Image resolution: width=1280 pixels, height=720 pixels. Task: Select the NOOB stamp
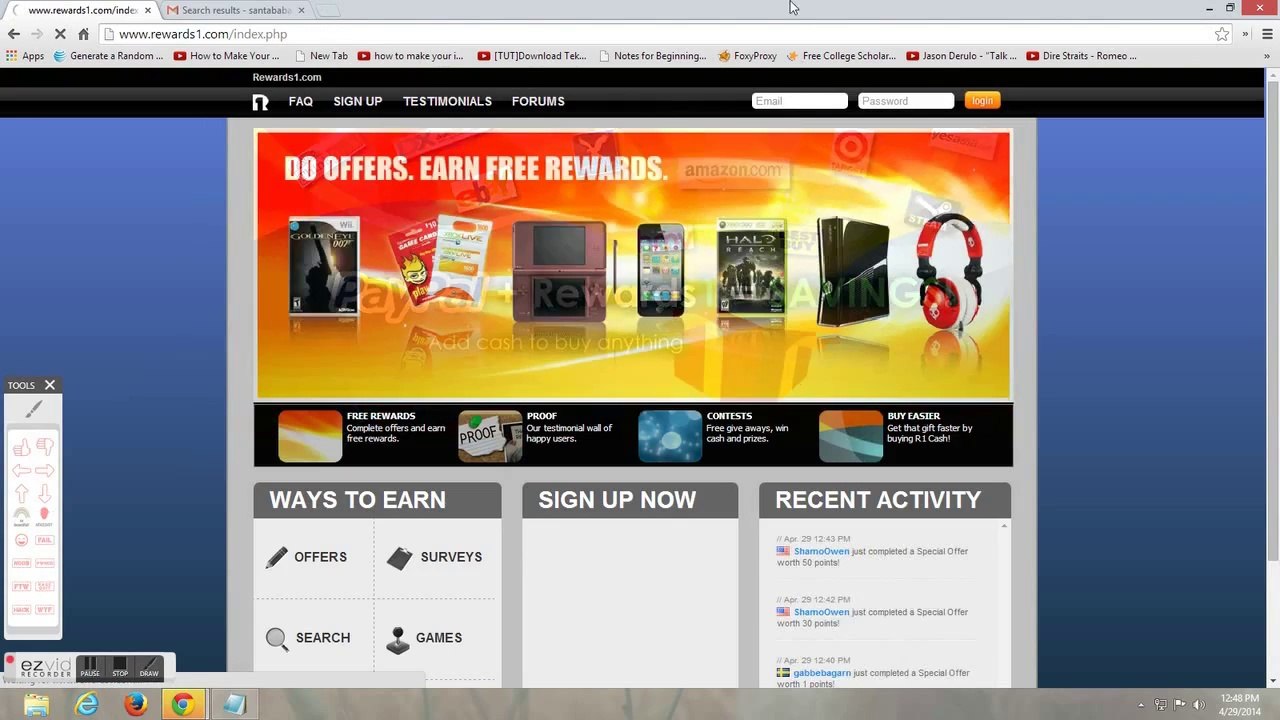coord(22,563)
